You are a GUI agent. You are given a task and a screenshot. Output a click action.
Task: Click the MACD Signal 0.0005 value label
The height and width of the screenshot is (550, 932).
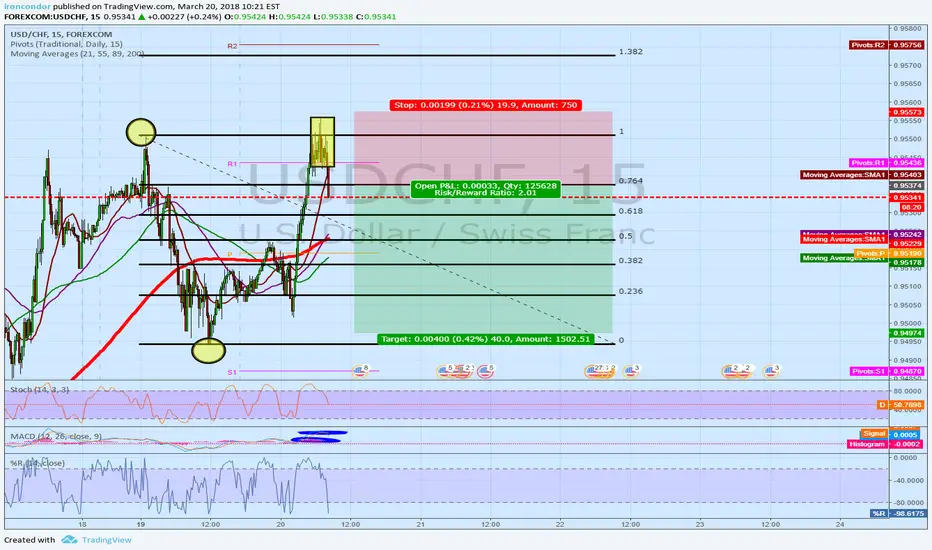click(890, 434)
